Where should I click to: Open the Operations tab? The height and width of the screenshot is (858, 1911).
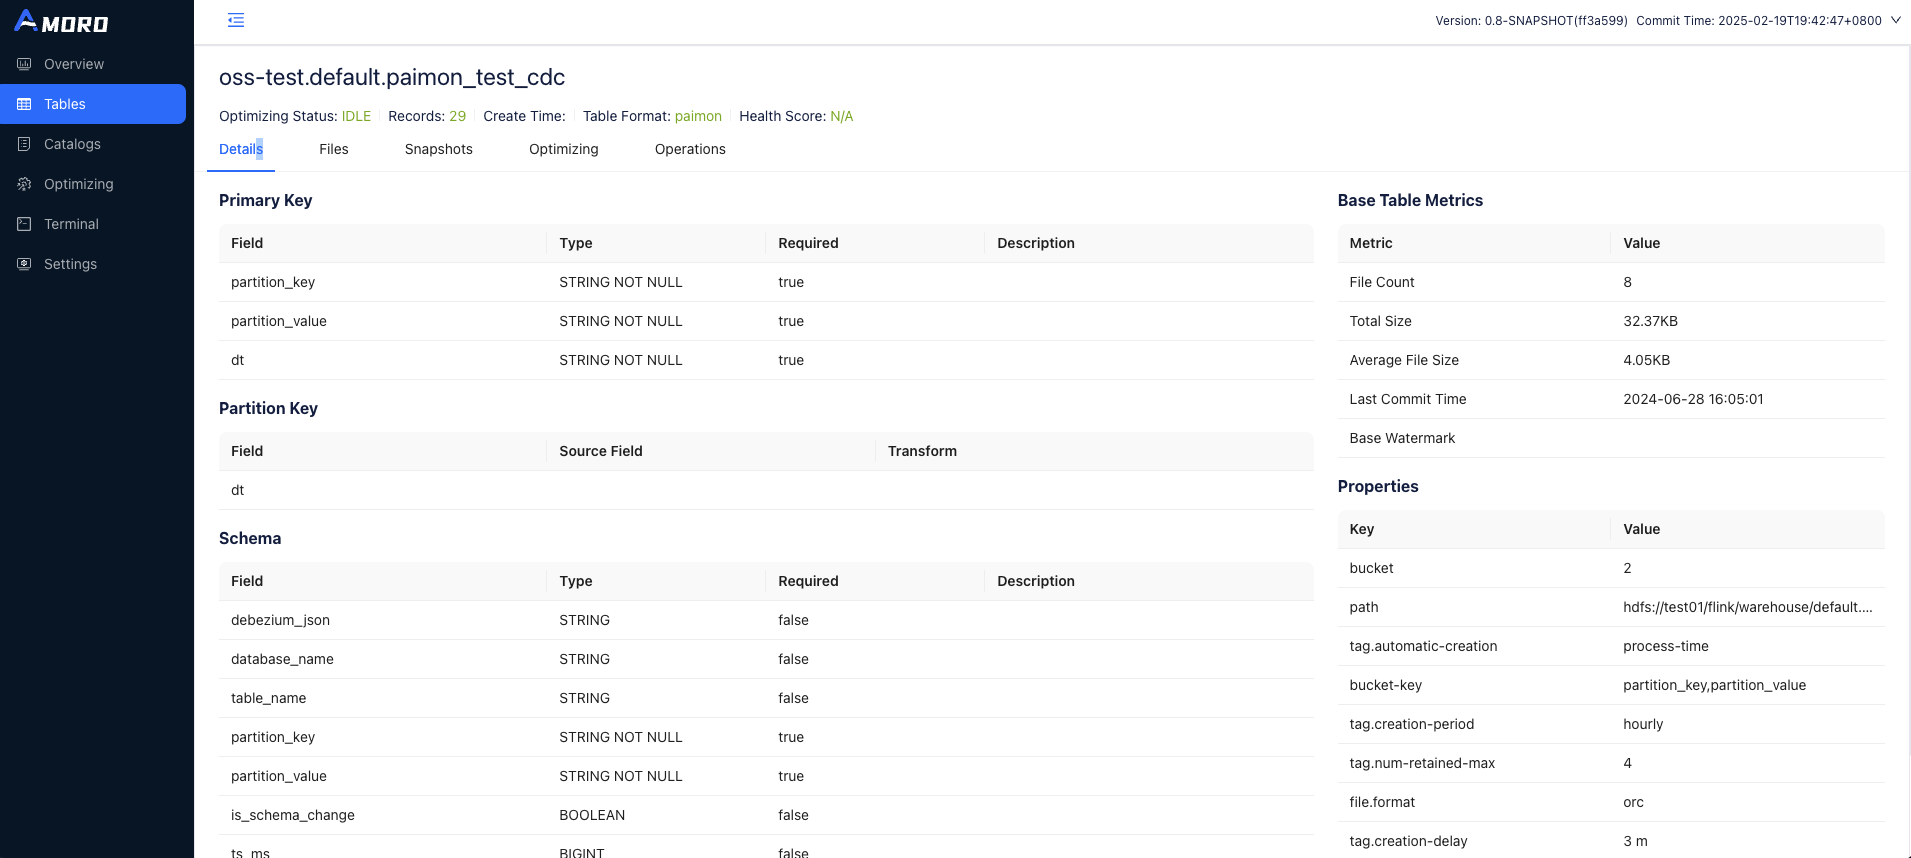(x=690, y=149)
